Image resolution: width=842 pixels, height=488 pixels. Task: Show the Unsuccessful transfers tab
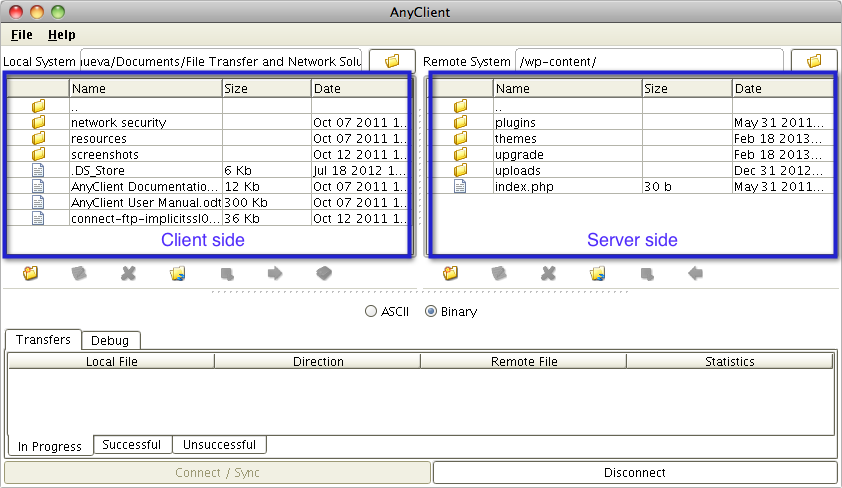click(x=219, y=445)
